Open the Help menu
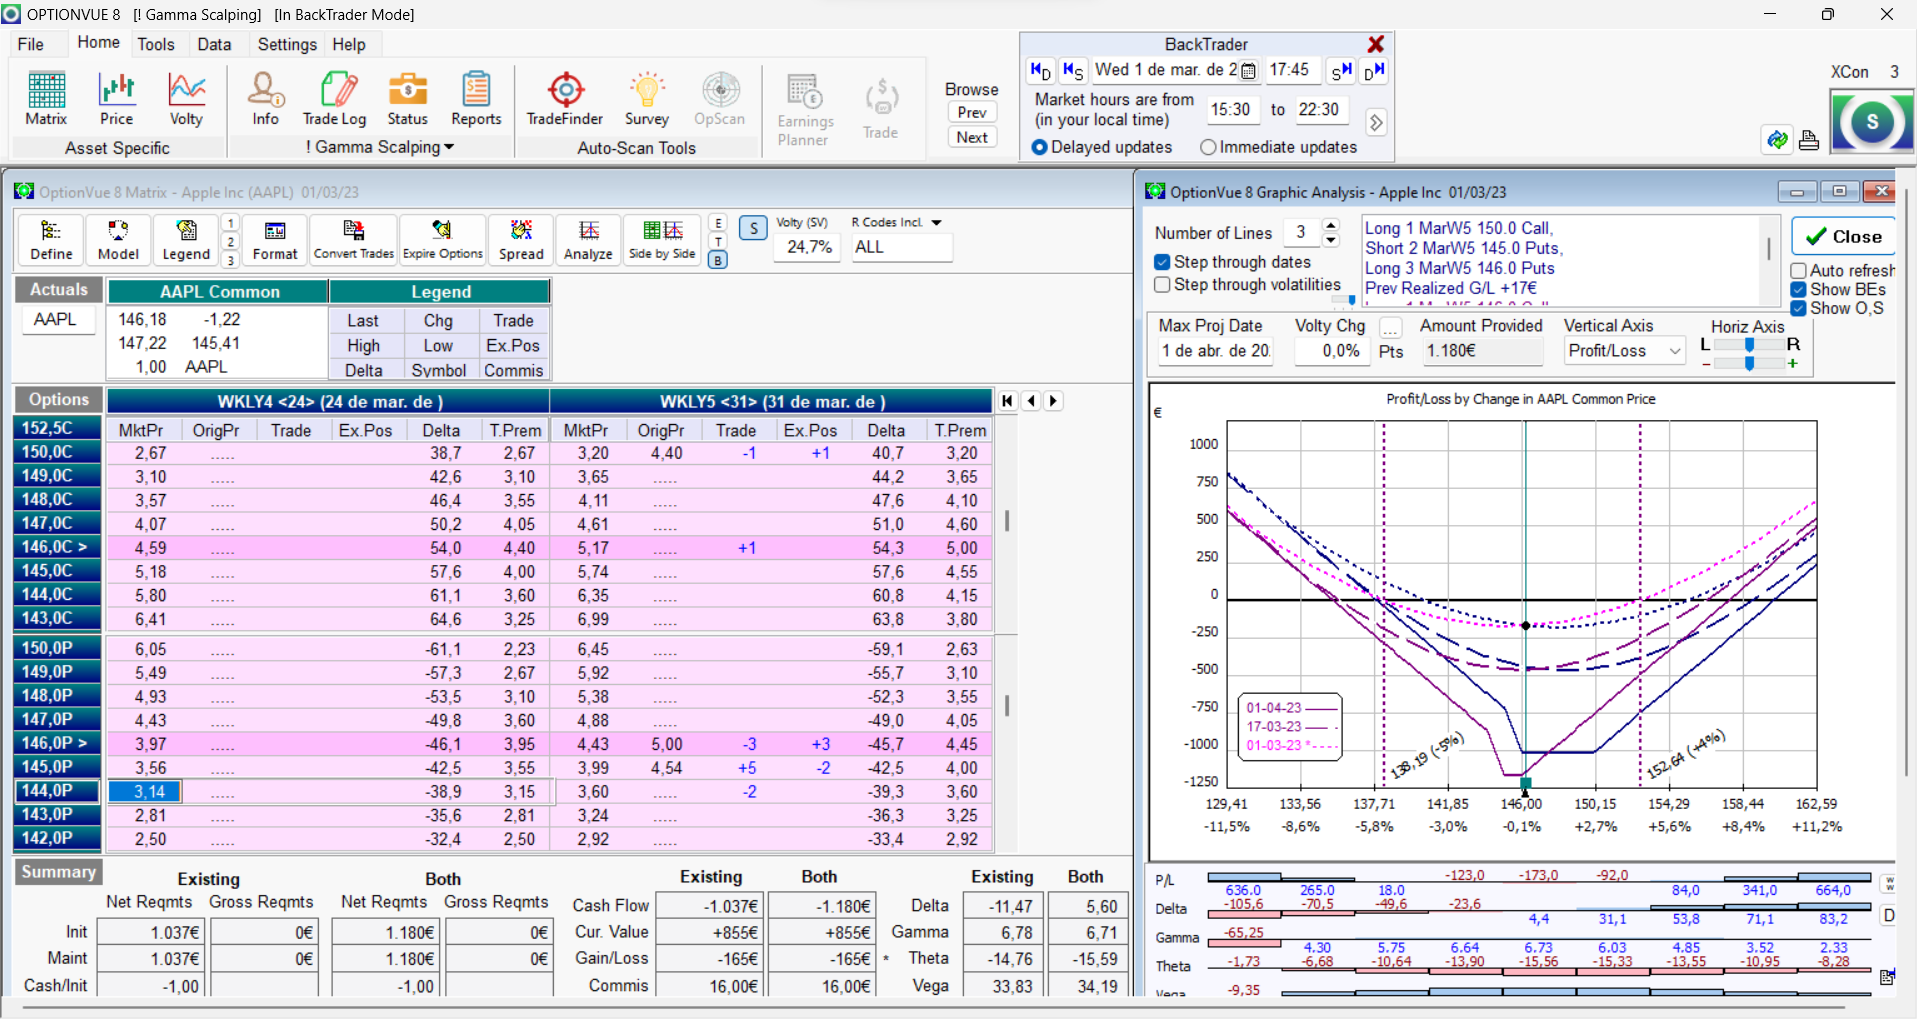 (349, 44)
